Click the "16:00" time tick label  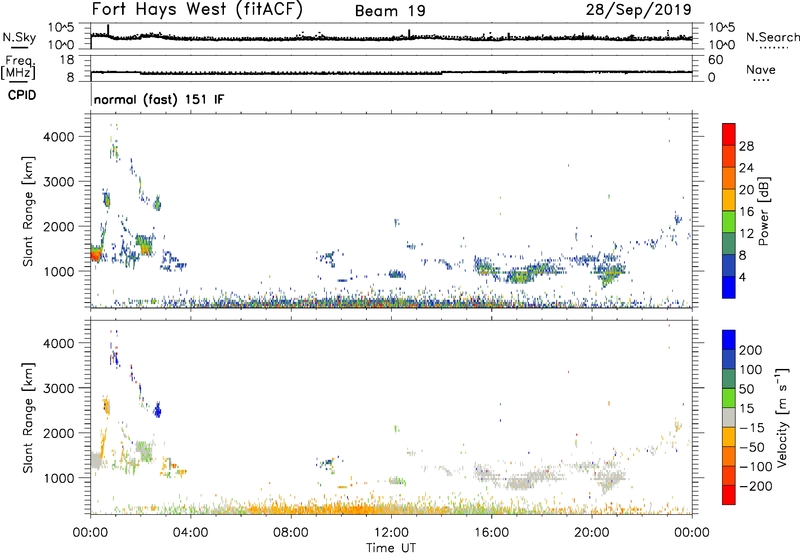coord(491,533)
